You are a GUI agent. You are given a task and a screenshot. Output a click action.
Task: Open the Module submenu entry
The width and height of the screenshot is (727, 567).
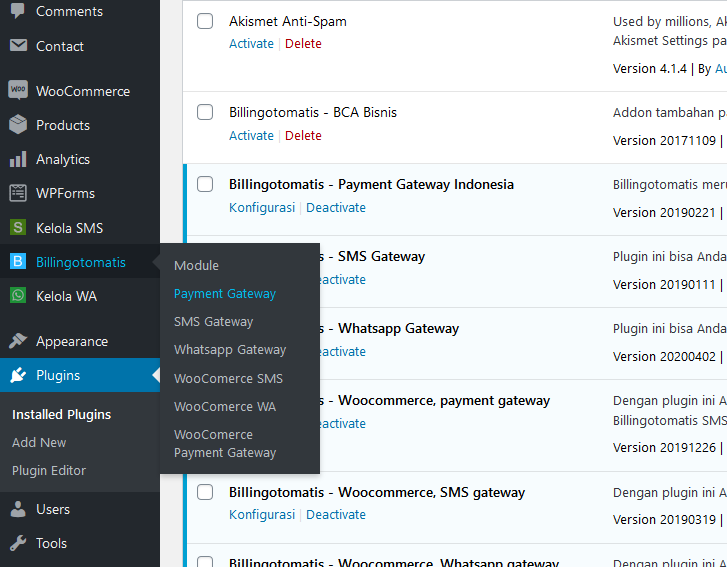(x=196, y=266)
